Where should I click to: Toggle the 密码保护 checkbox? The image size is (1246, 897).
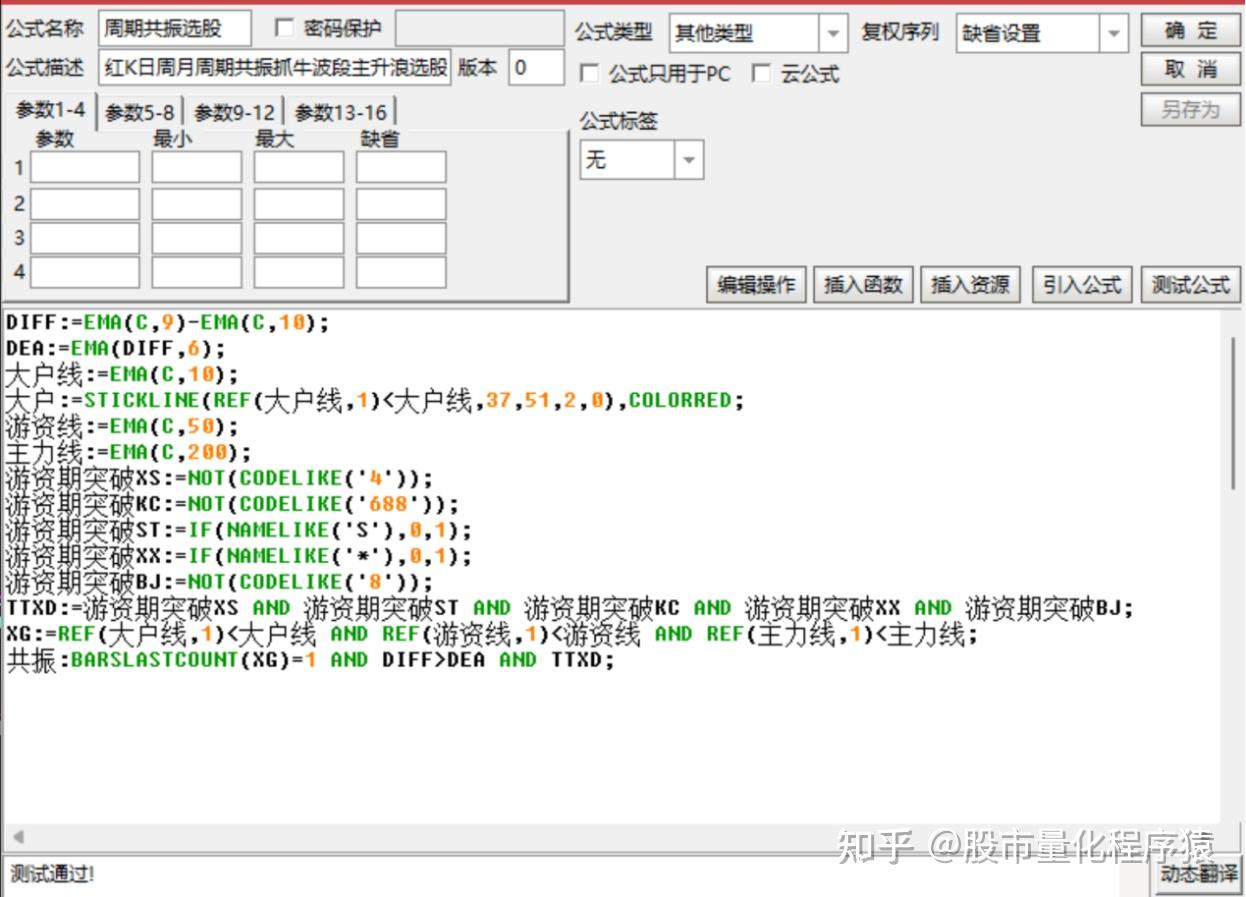(284, 28)
